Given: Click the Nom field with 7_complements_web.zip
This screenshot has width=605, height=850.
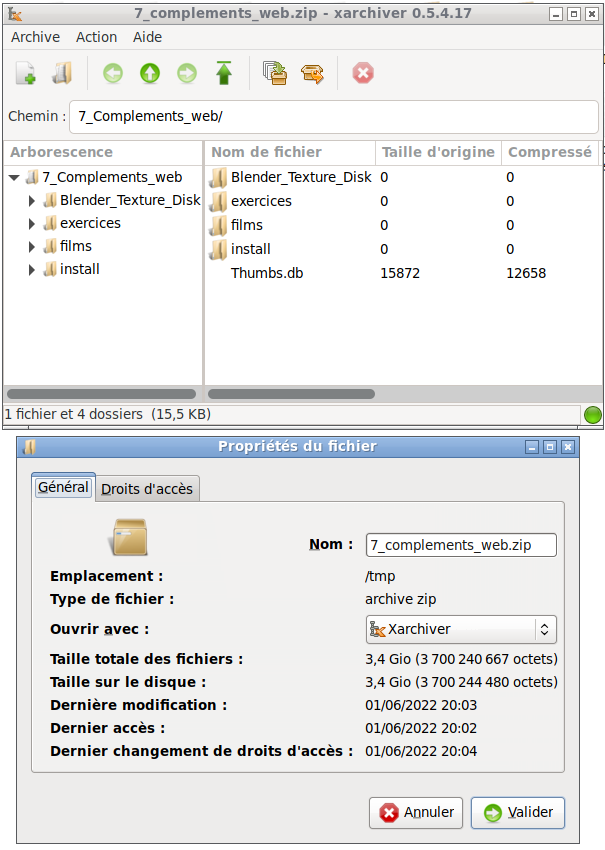Looking at the screenshot, I should (x=461, y=545).
